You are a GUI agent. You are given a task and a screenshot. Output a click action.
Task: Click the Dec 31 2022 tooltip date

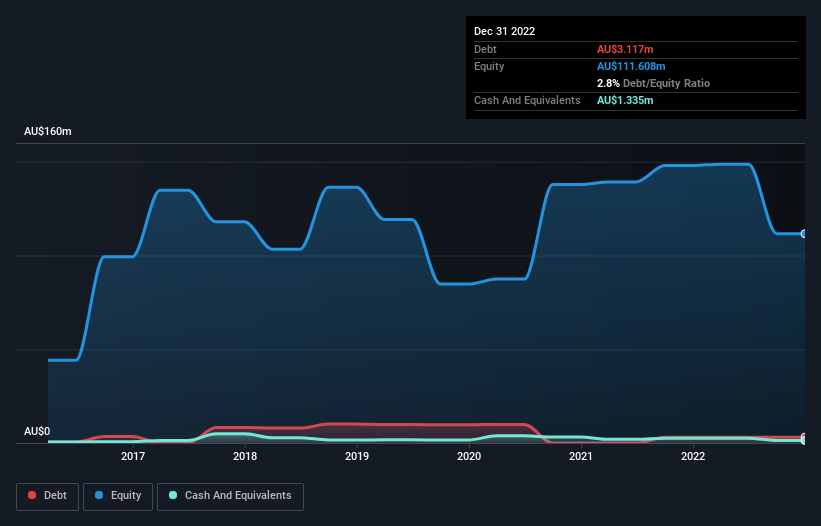click(x=505, y=31)
